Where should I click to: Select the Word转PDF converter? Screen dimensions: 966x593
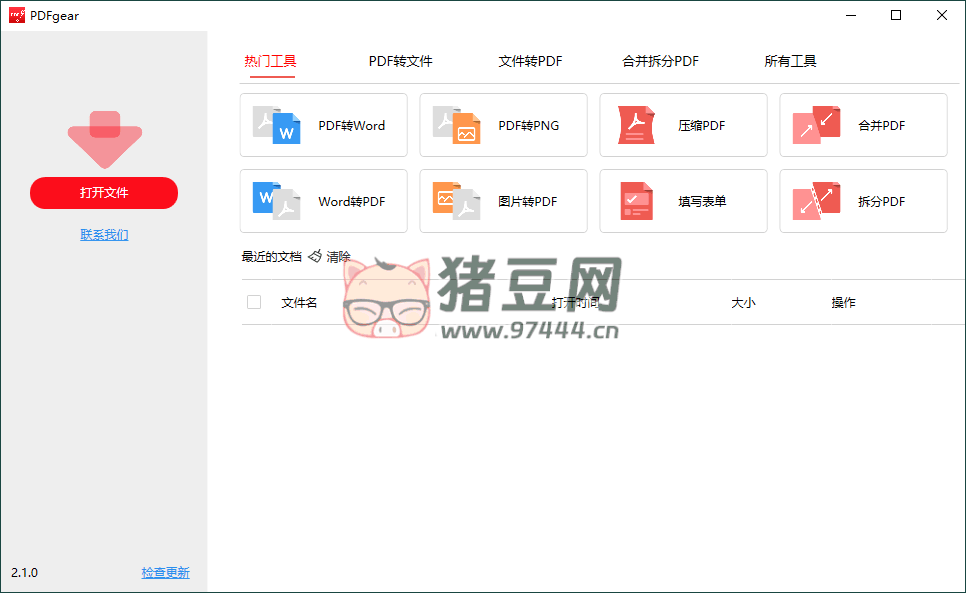point(323,201)
